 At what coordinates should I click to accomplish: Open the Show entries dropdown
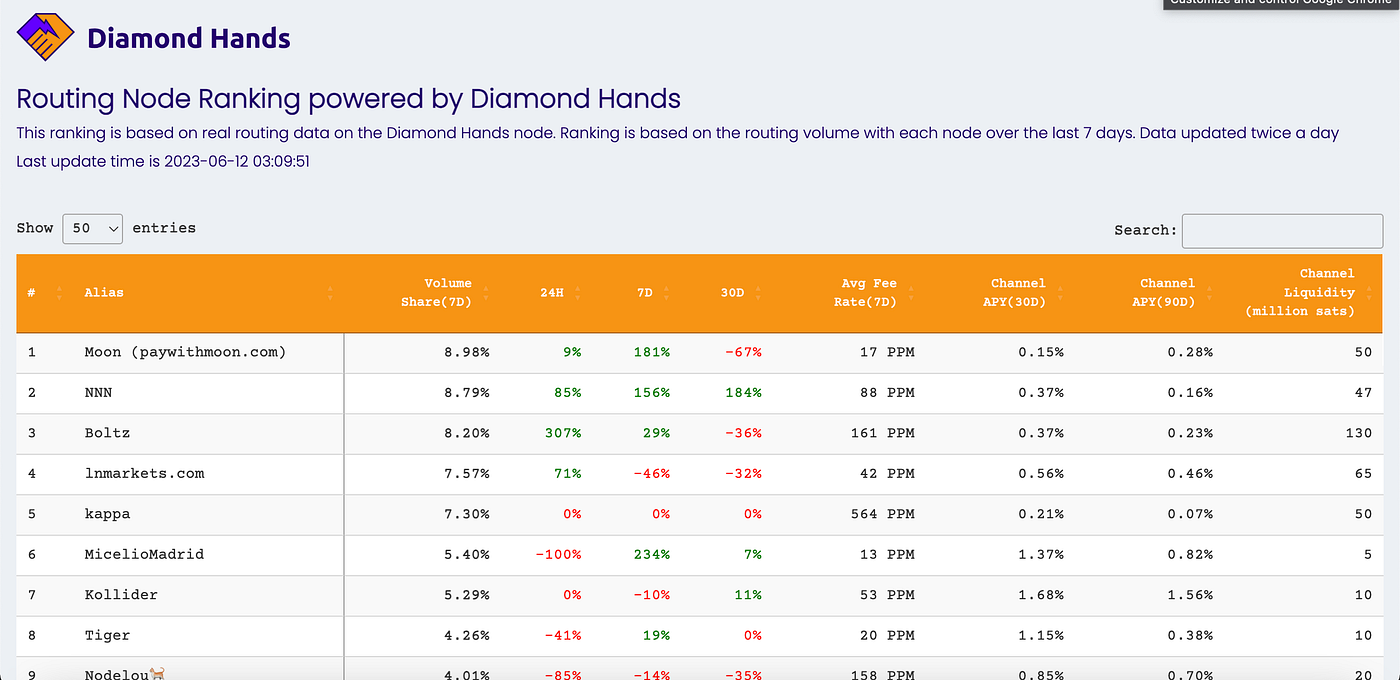point(92,228)
